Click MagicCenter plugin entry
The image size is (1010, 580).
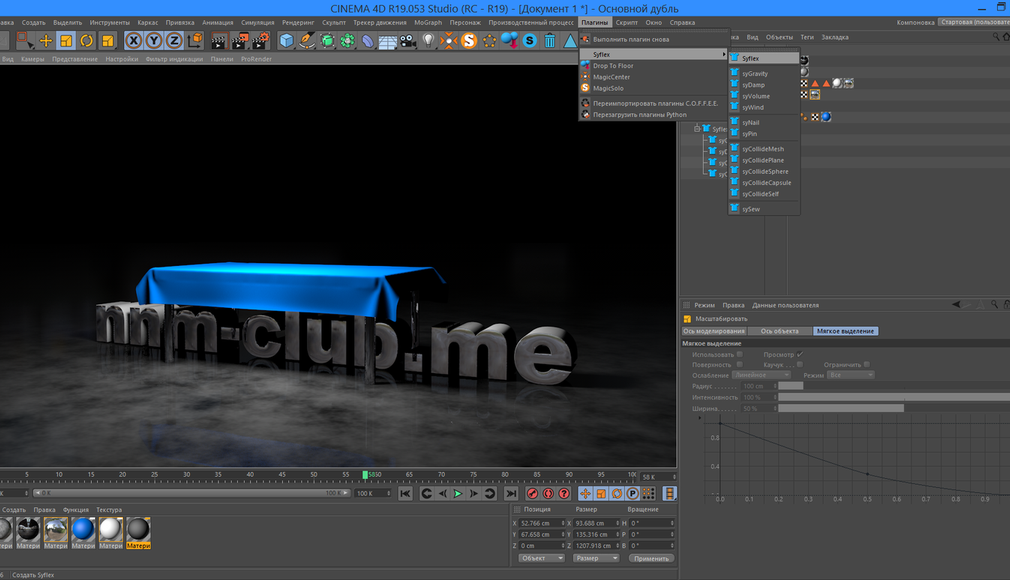(653, 77)
